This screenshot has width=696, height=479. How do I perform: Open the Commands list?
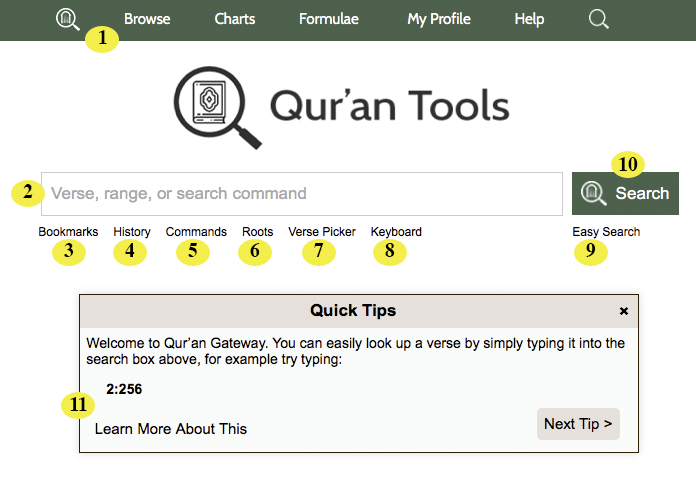click(x=196, y=232)
